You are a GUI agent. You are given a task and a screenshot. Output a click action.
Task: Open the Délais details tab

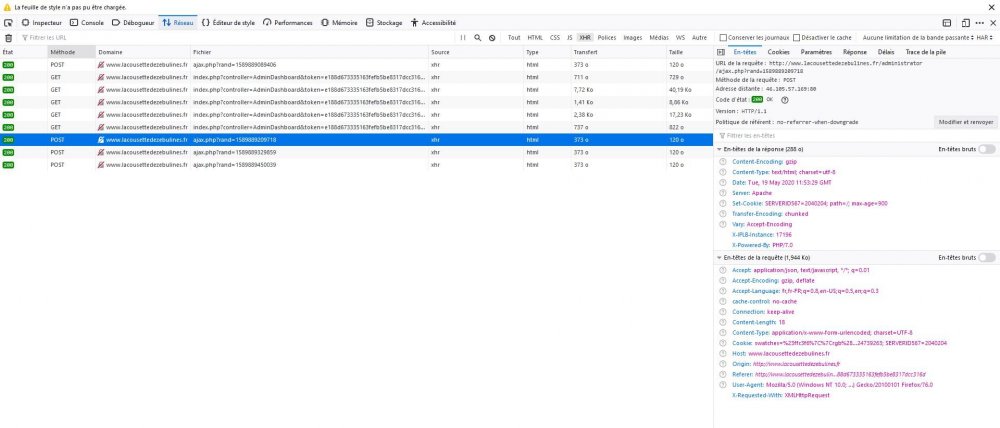[x=886, y=52]
